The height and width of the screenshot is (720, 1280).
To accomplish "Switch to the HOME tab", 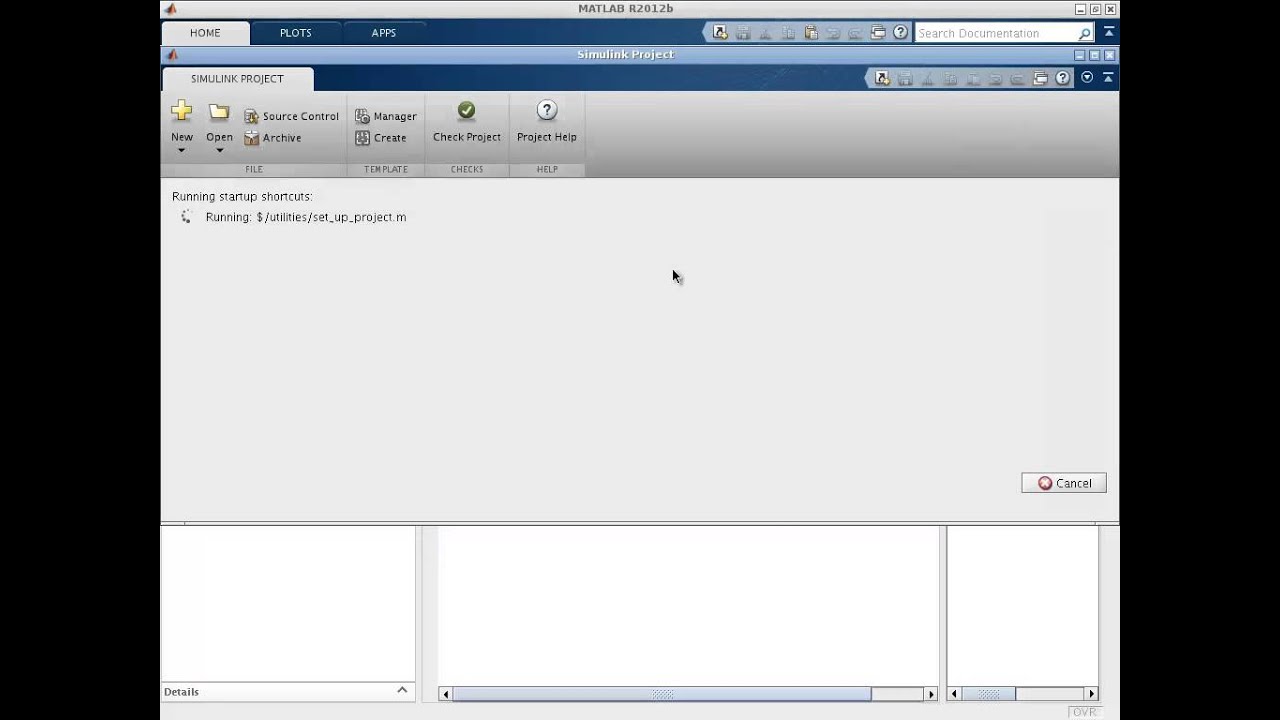I will [205, 33].
